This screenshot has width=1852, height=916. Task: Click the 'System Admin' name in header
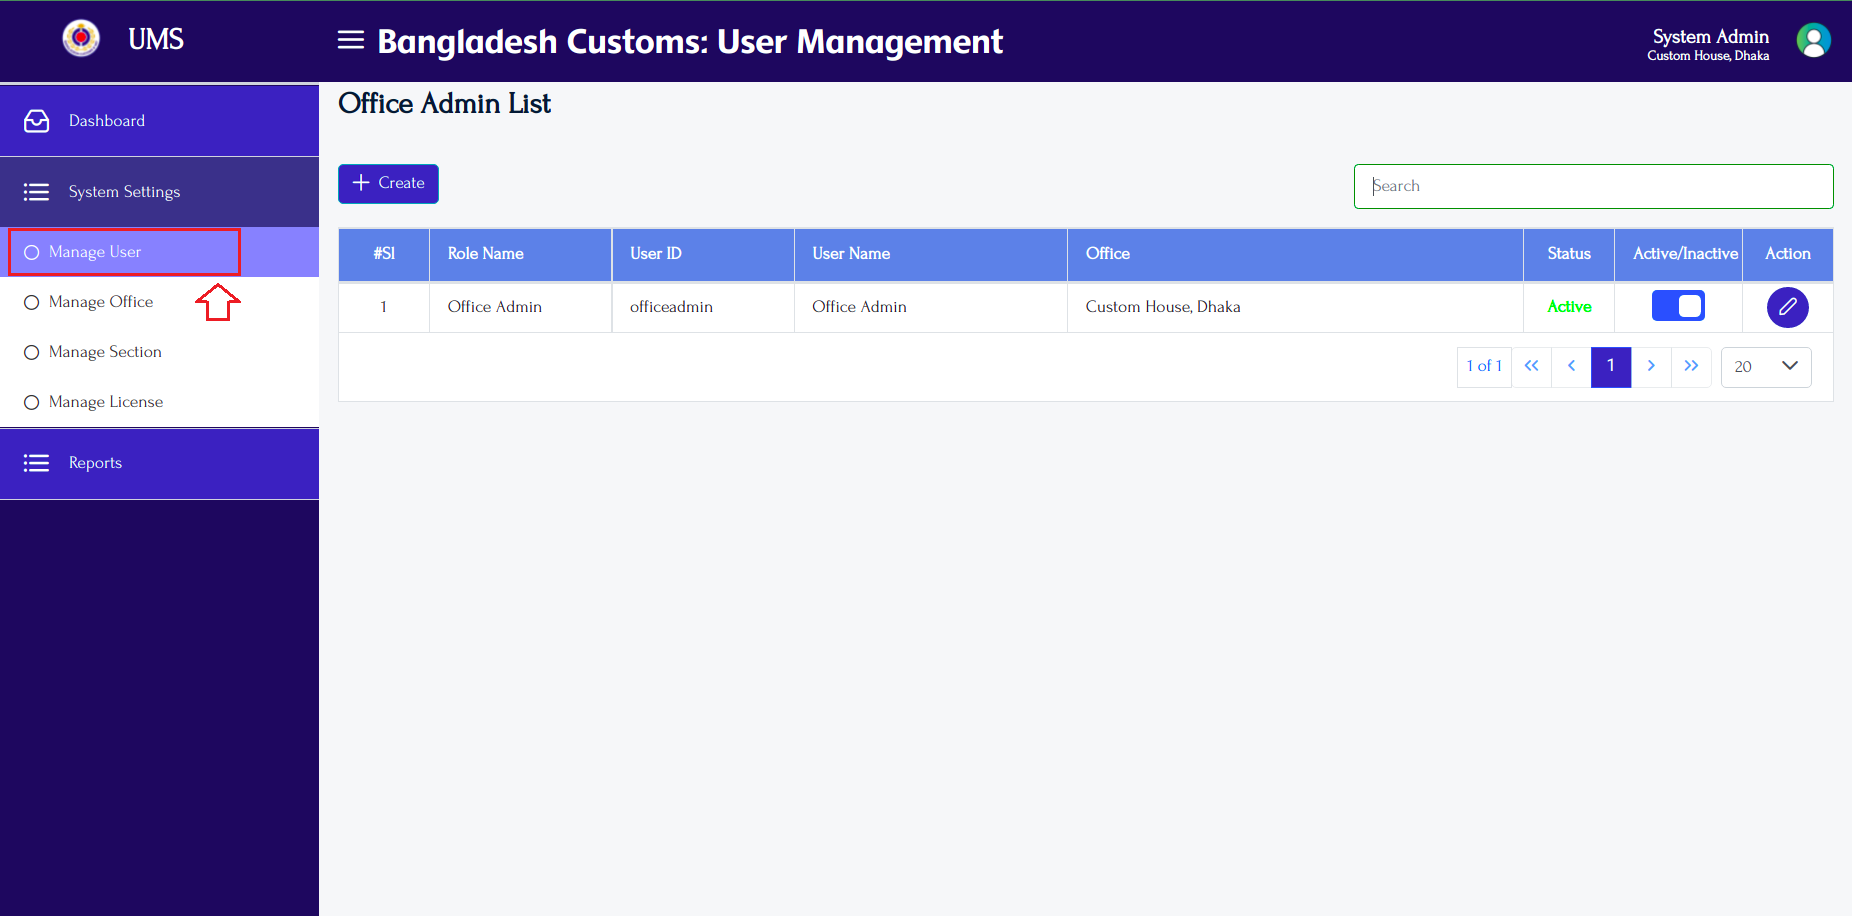[x=1710, y=37]
